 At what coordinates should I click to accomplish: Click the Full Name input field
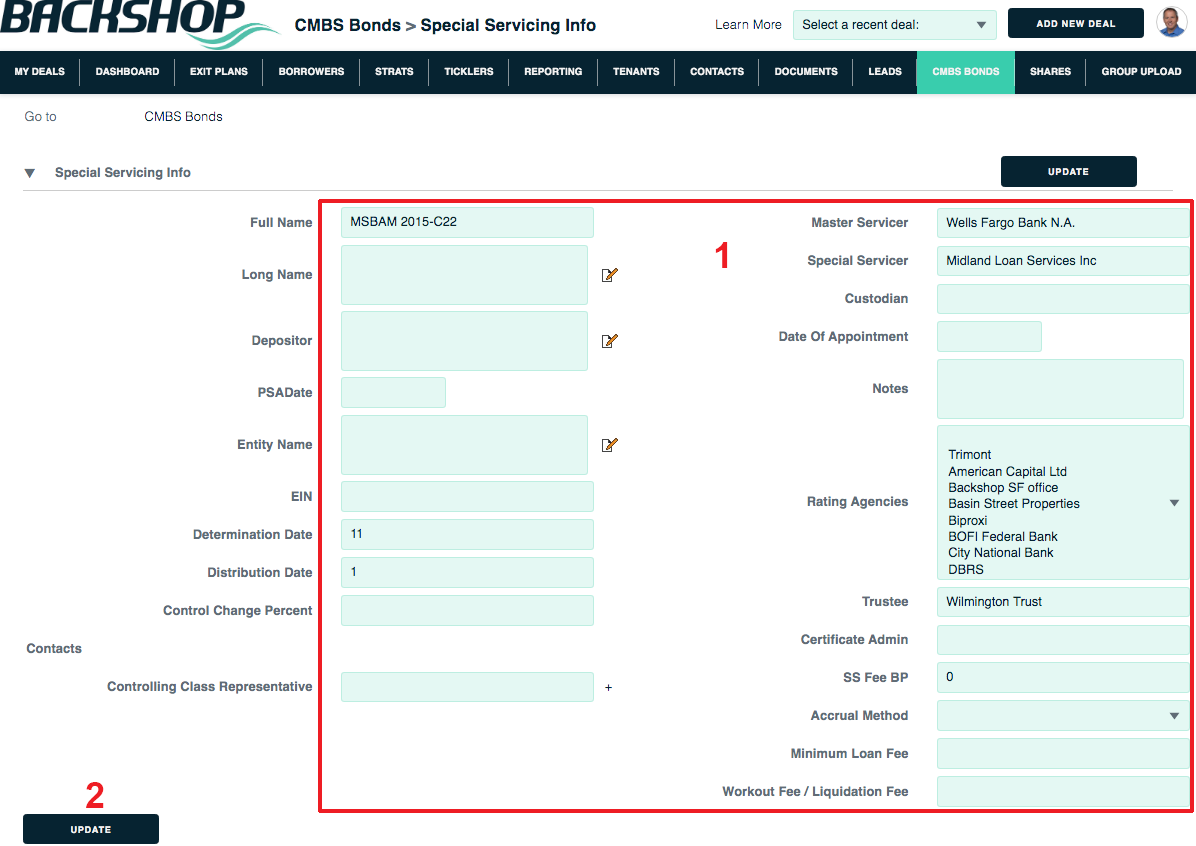[467, 222]
